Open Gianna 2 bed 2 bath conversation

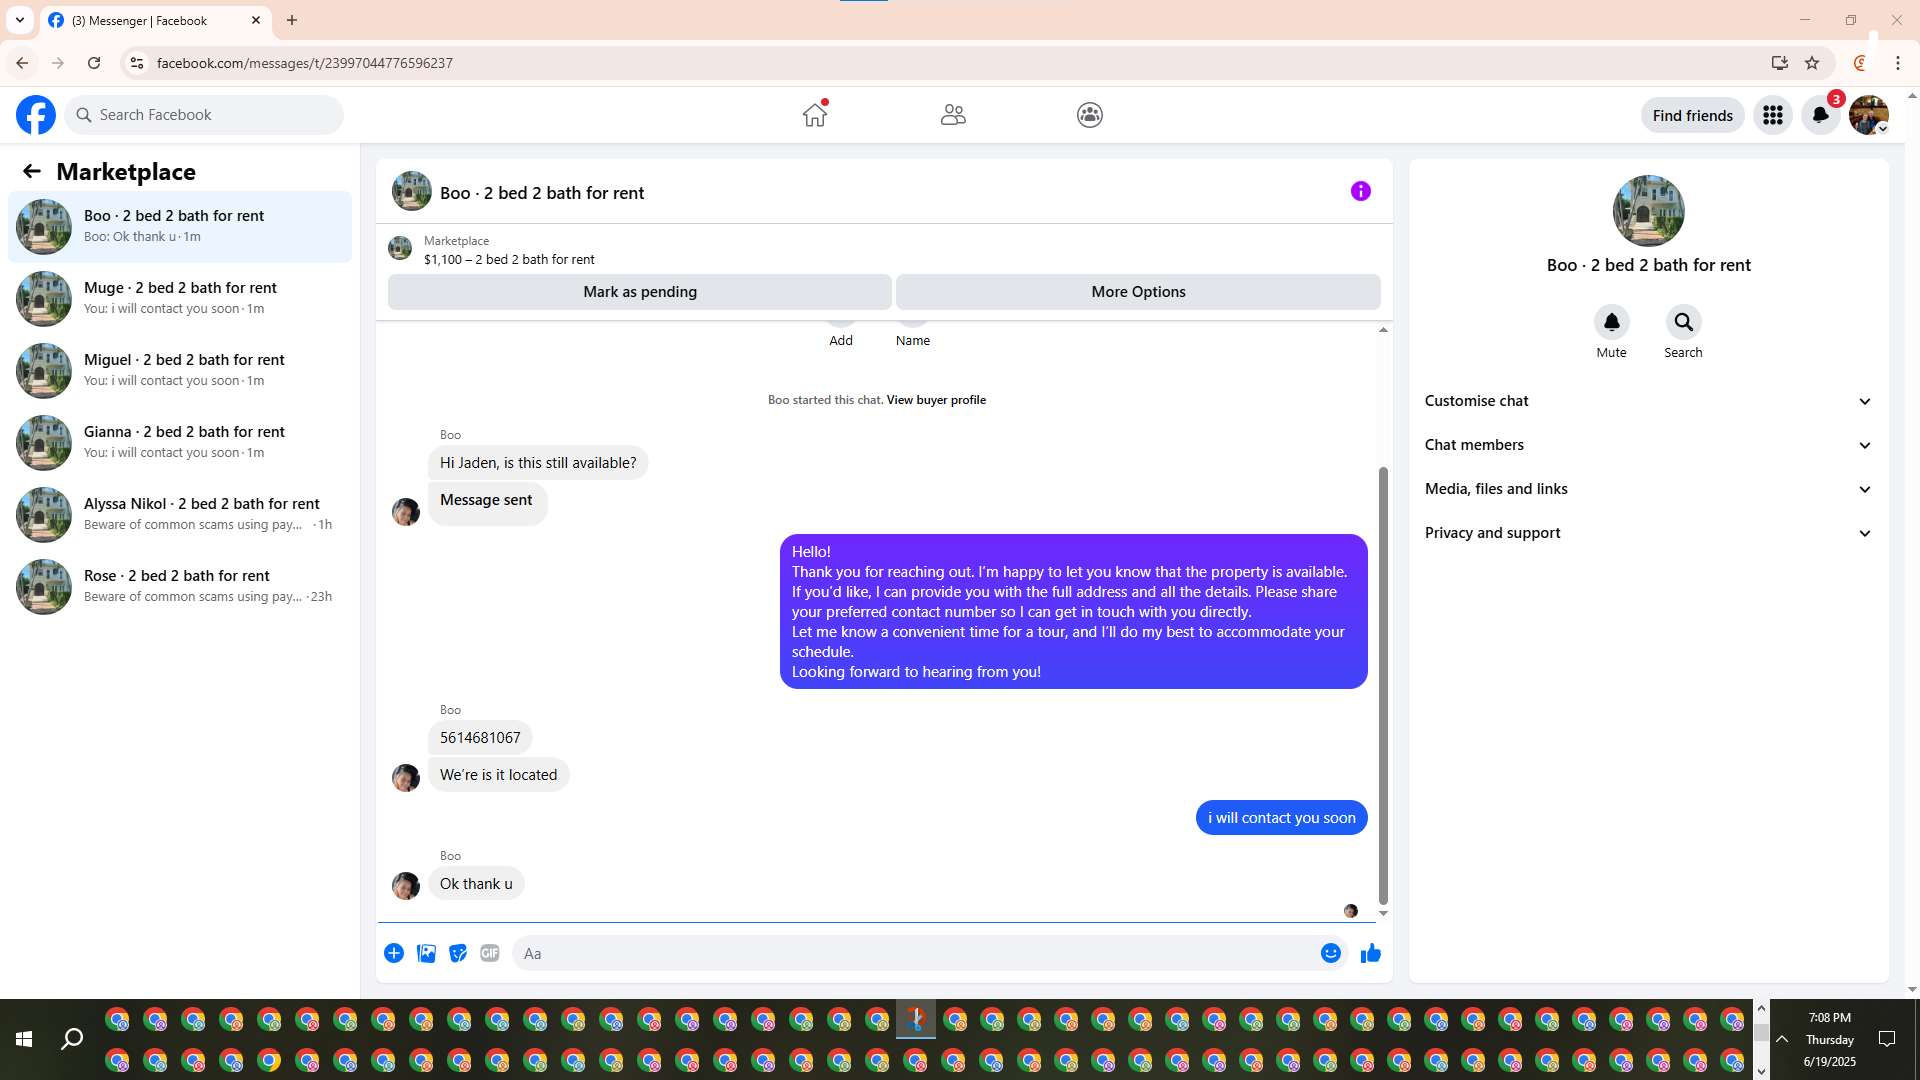point(180,443)
